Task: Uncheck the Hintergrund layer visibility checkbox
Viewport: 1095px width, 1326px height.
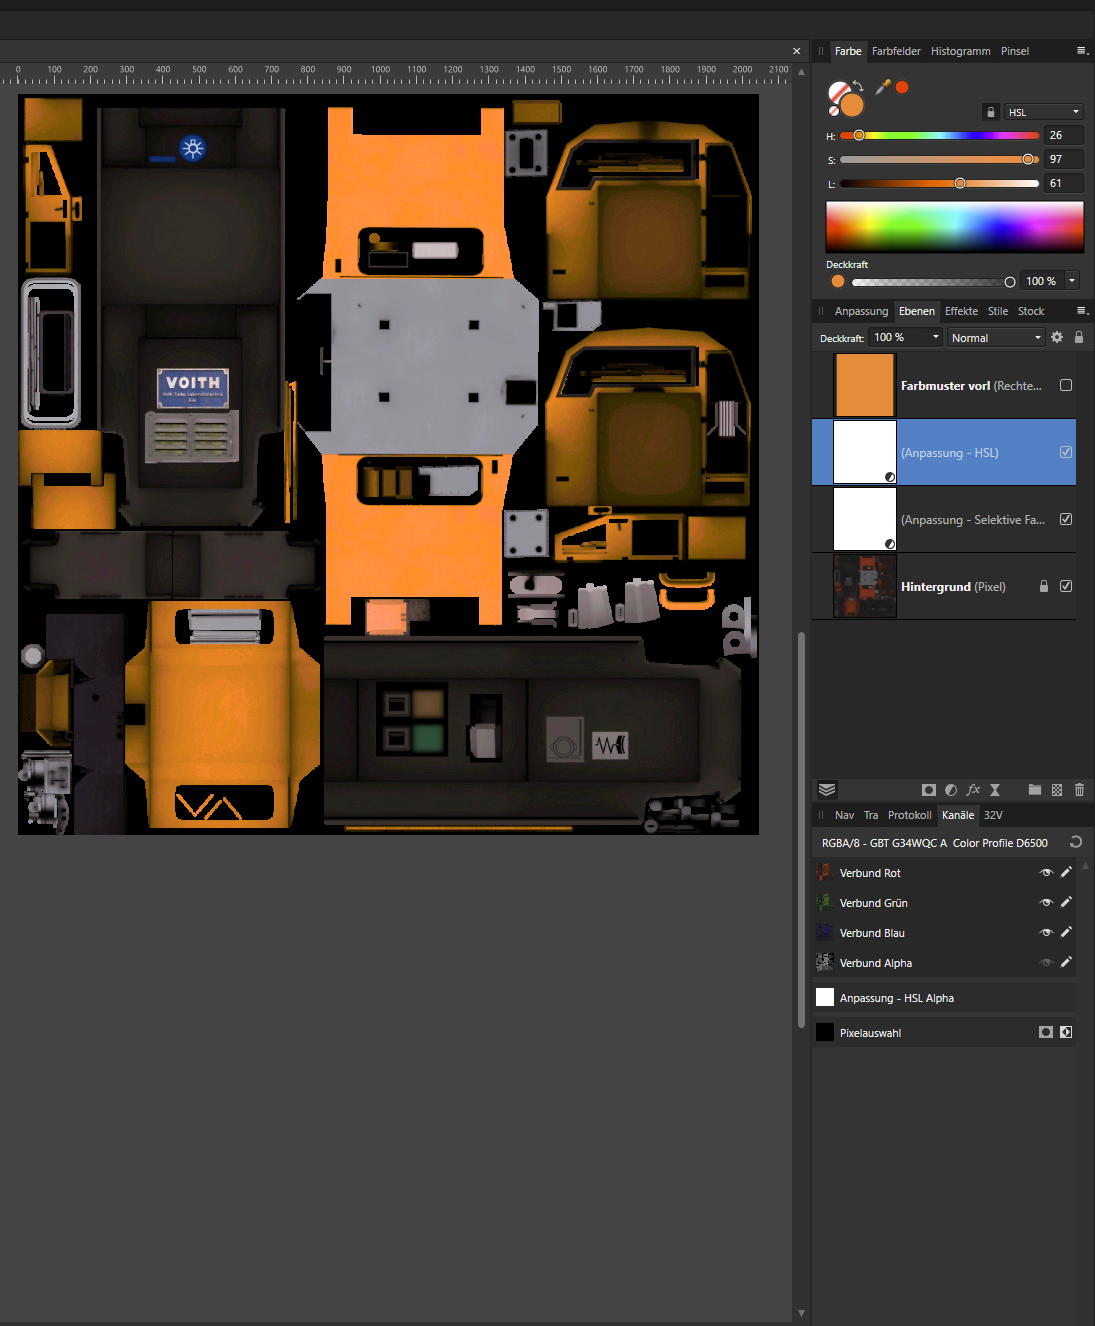Action: (x=1066, y=586)
